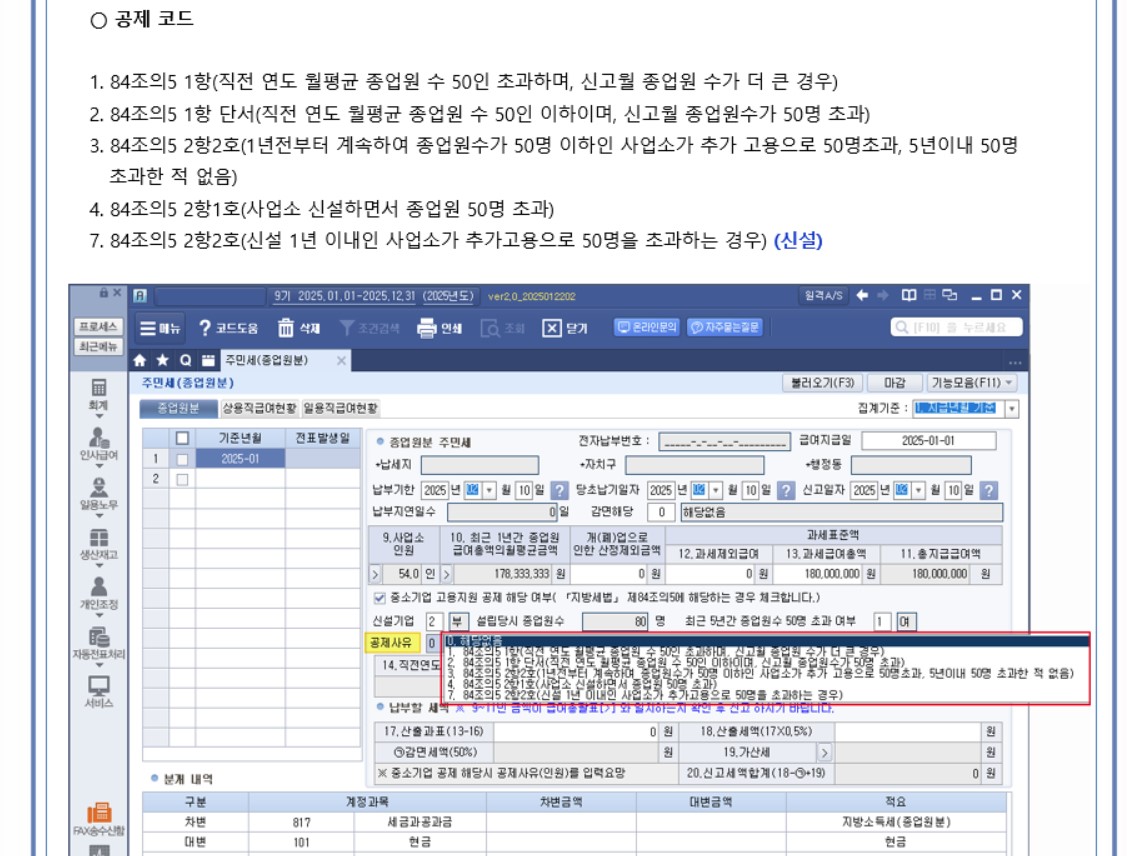Open the 메뉴 hamburger menu
Screen dimensions: 1127x856
click(x=160, y=328)
